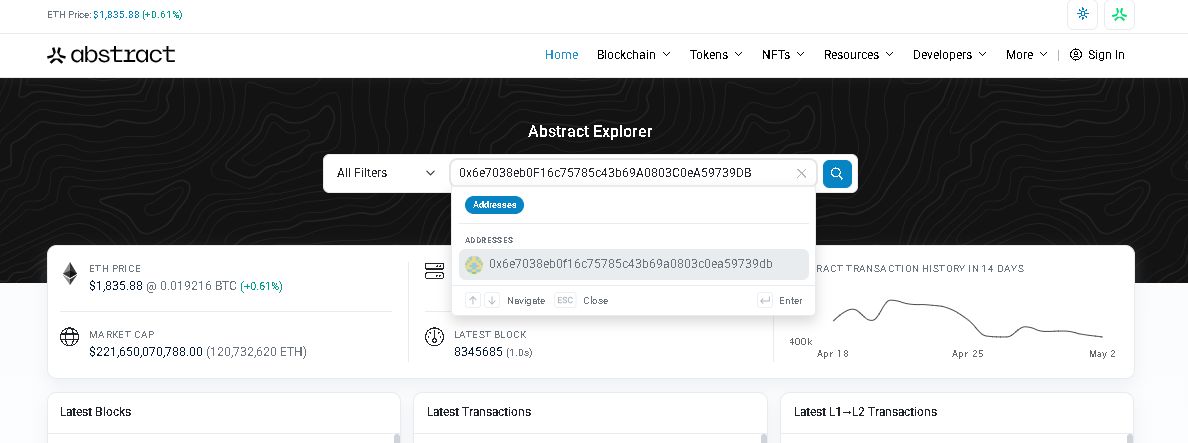Open the Resources menu
This screenshot has height=443, width=1188.
pyautogui.click(x=858, y=55)
